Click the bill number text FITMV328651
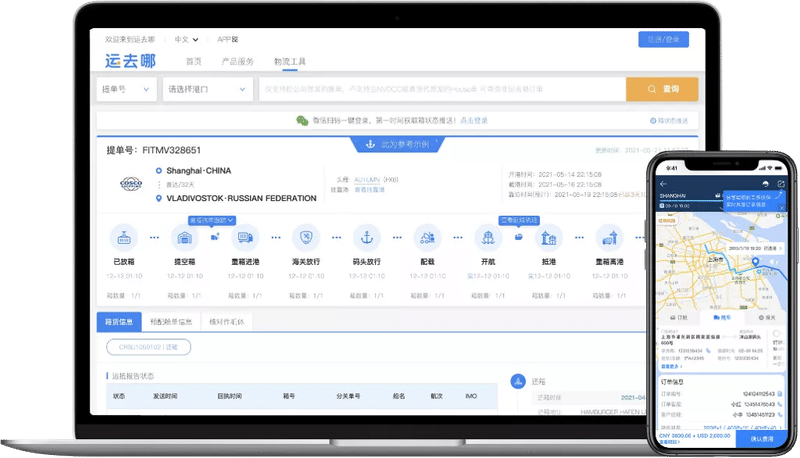The height and width of the screenshot is (458, 800). click(x=171, y=150)
